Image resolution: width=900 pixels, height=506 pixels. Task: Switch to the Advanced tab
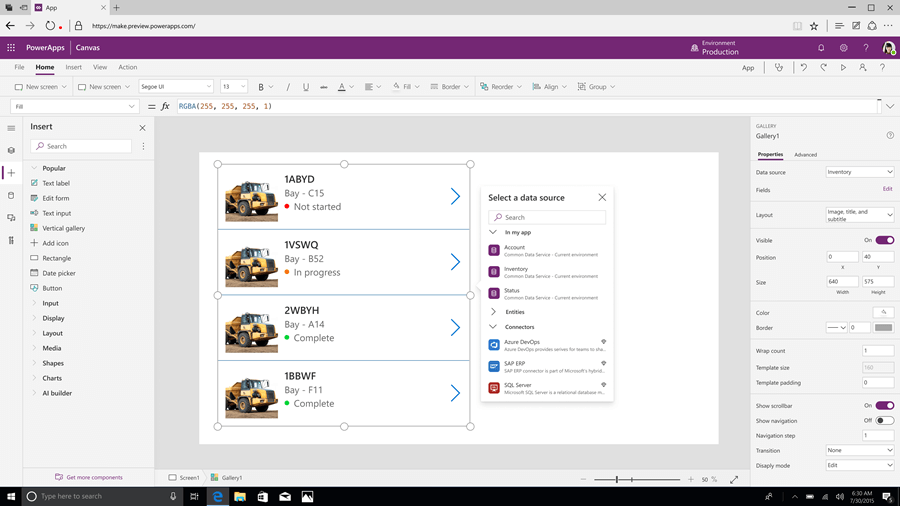coord(805,155)
